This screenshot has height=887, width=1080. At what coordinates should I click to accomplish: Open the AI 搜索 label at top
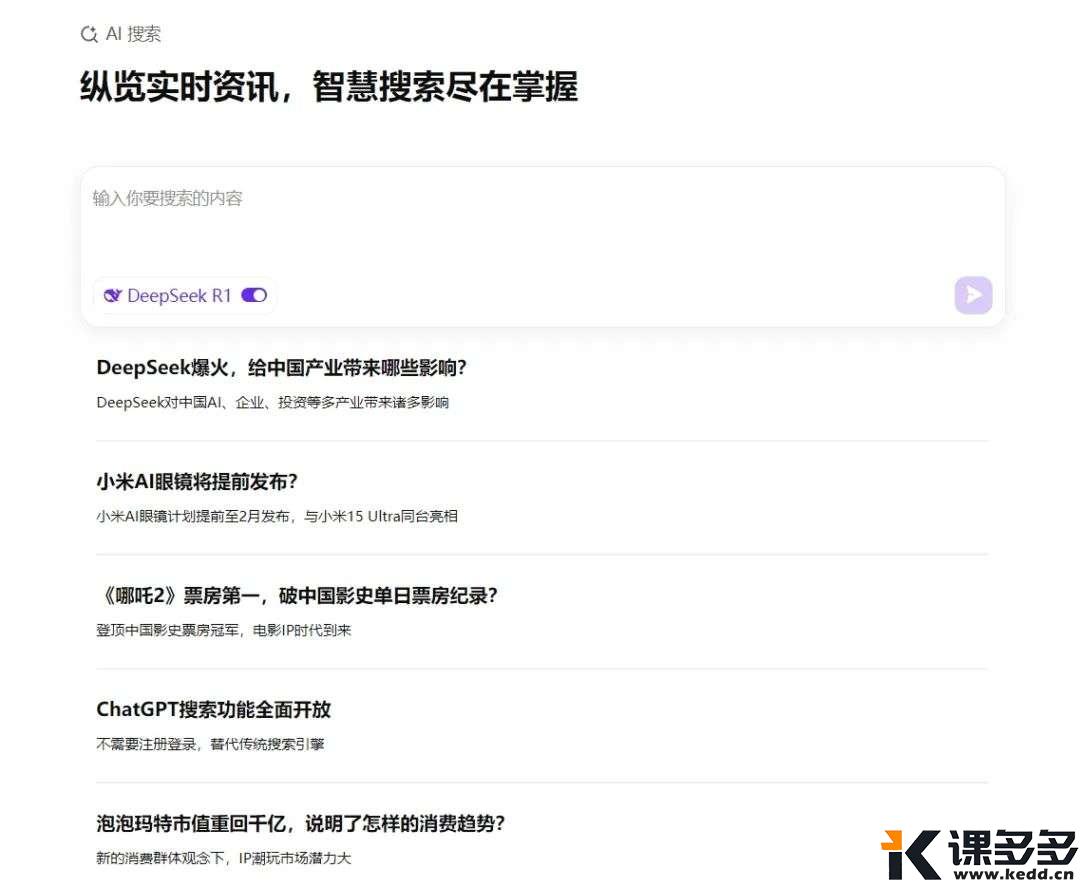point(134,34)
